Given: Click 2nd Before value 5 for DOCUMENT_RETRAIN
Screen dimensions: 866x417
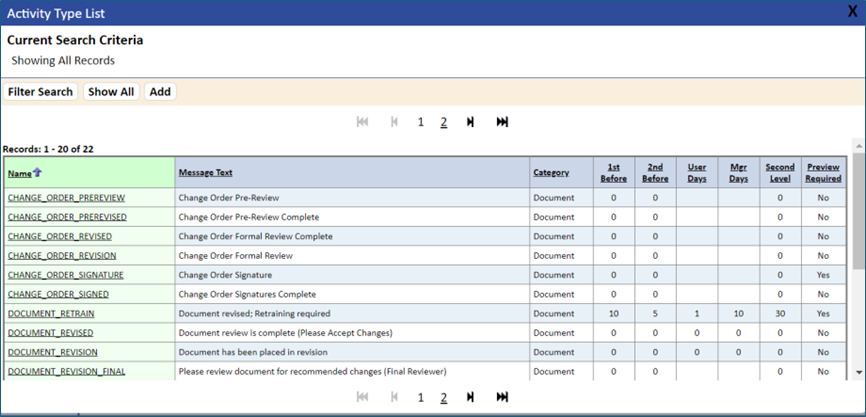Looking at the screenshot, I should 655,314.
